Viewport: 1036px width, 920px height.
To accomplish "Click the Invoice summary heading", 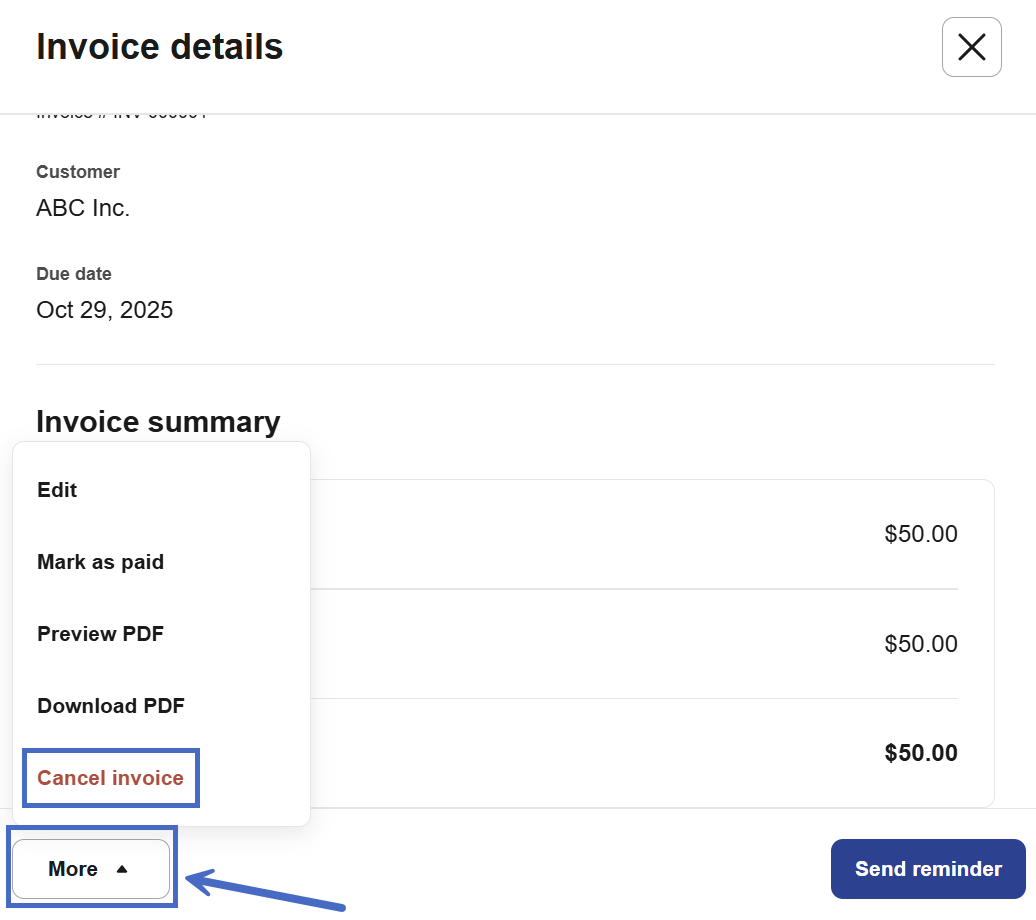I will [x=158, y=421].
